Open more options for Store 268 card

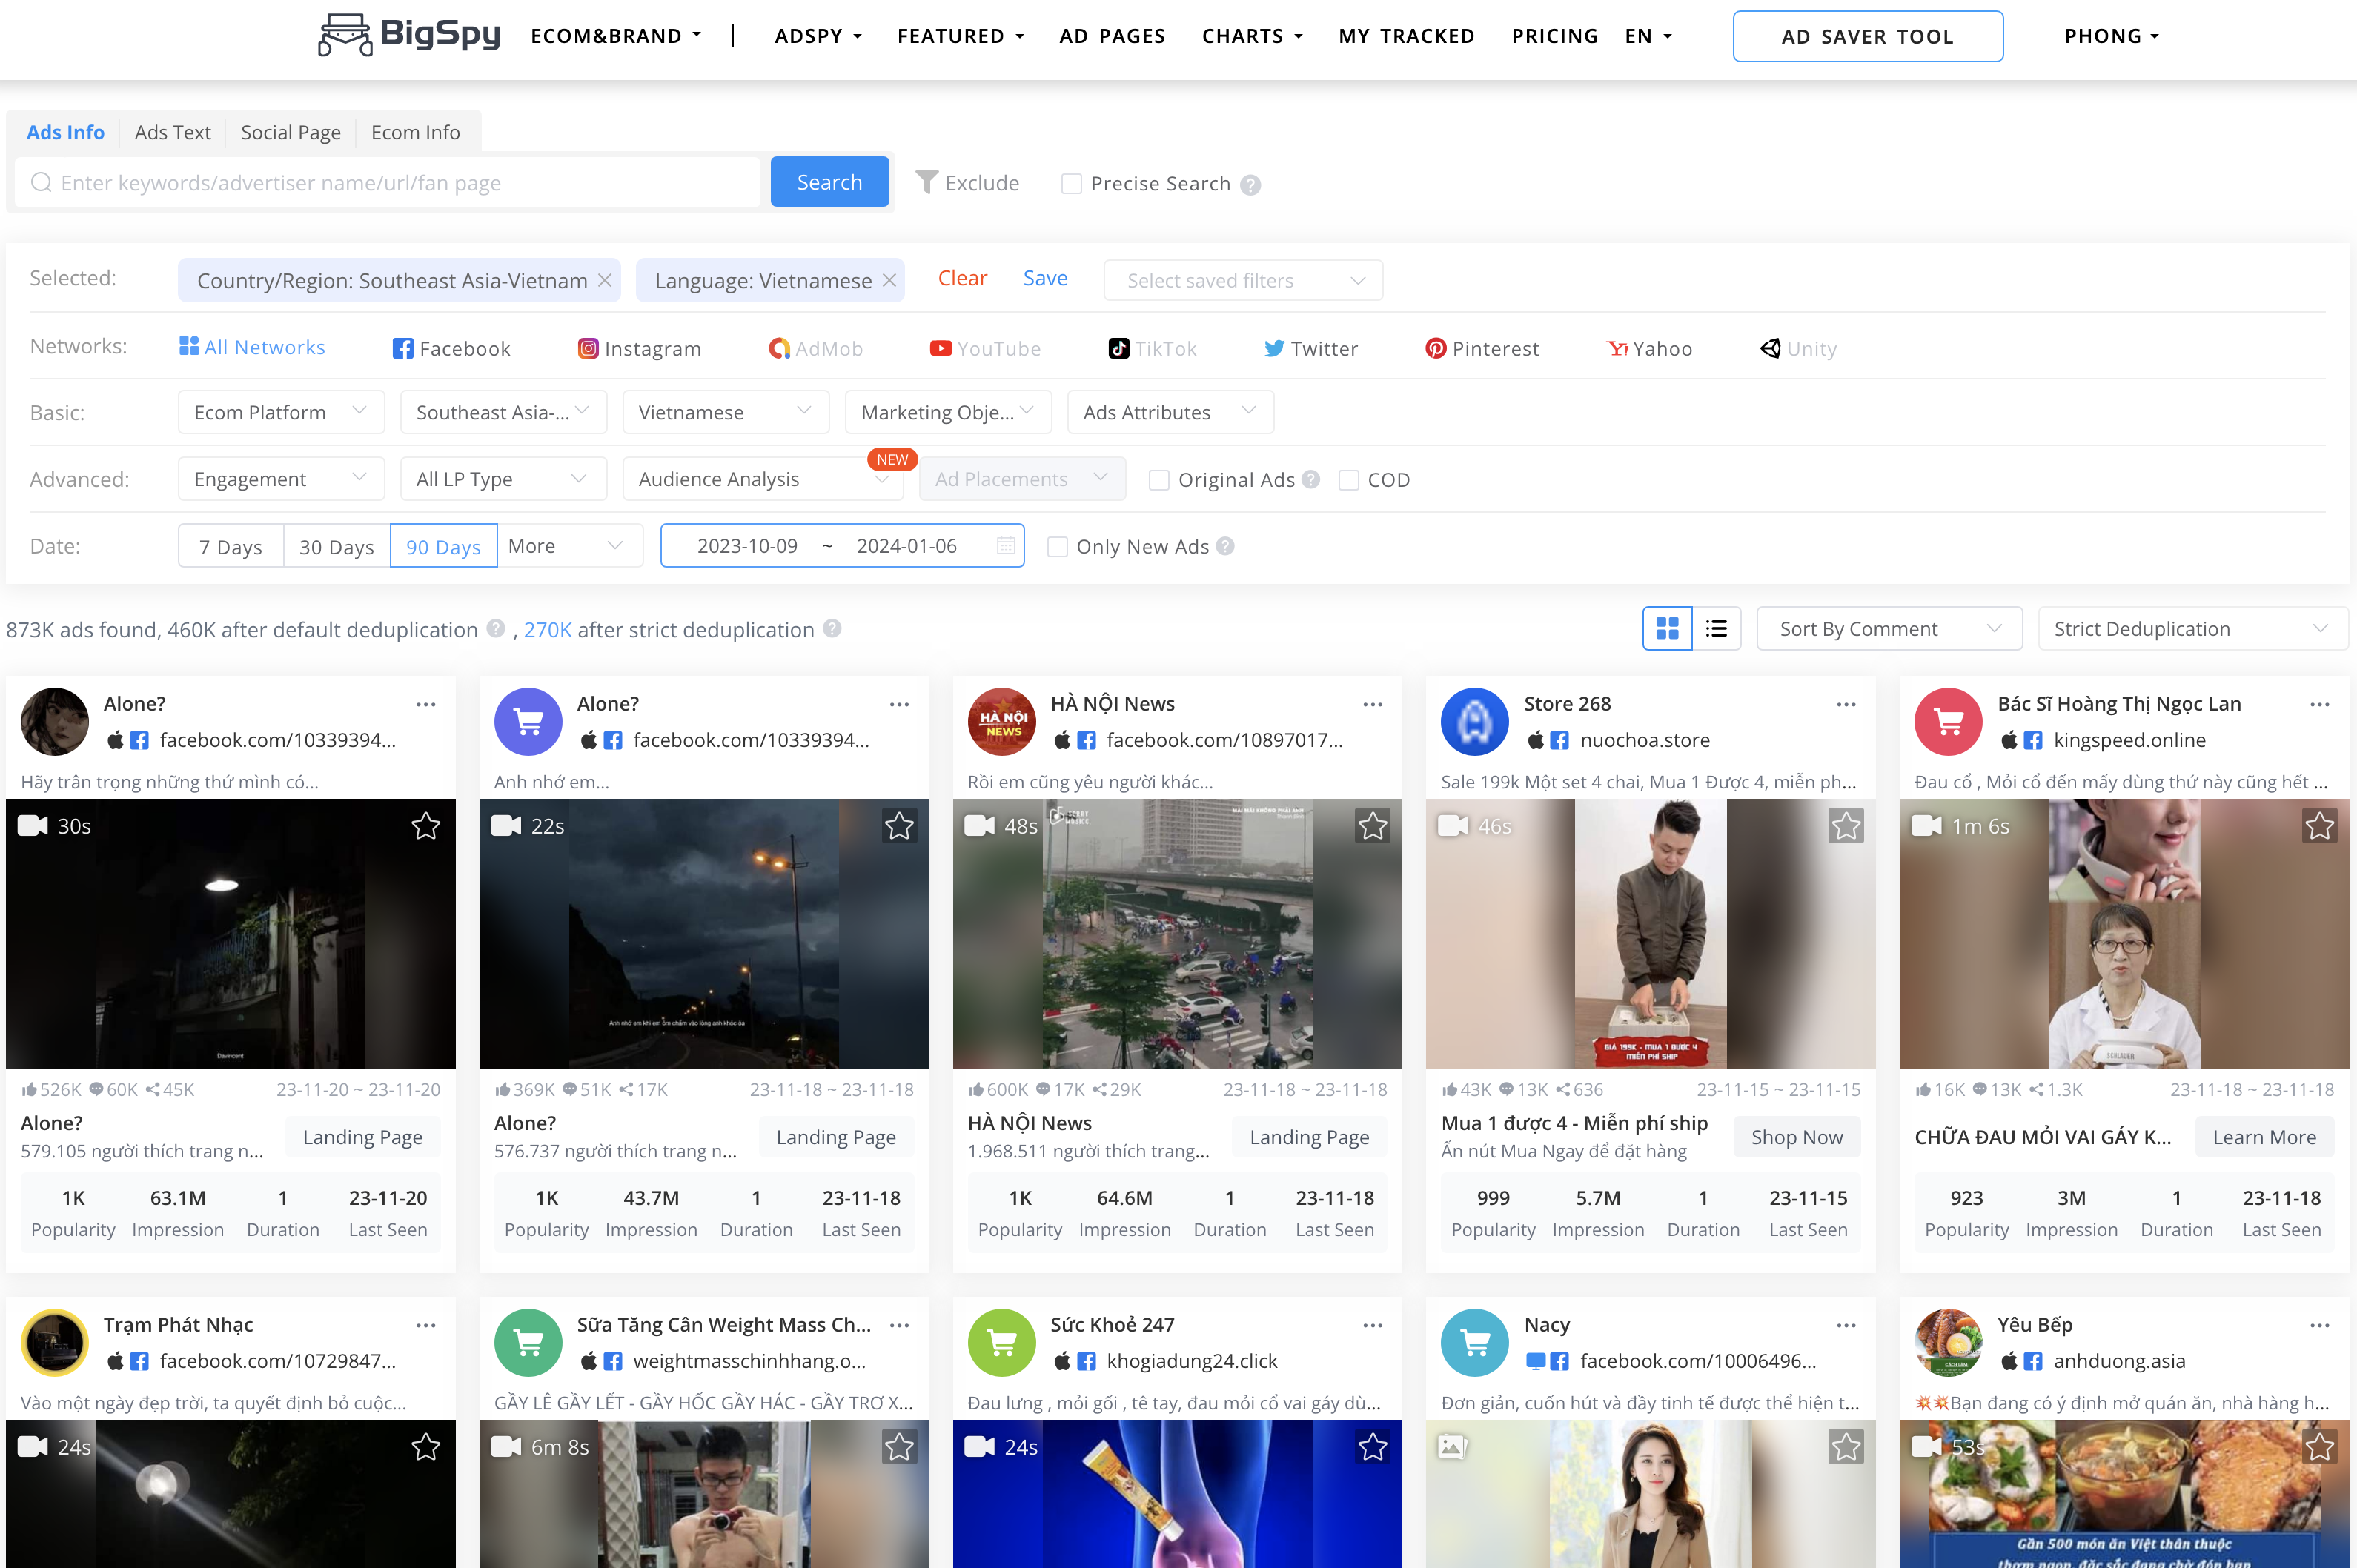1846,704
